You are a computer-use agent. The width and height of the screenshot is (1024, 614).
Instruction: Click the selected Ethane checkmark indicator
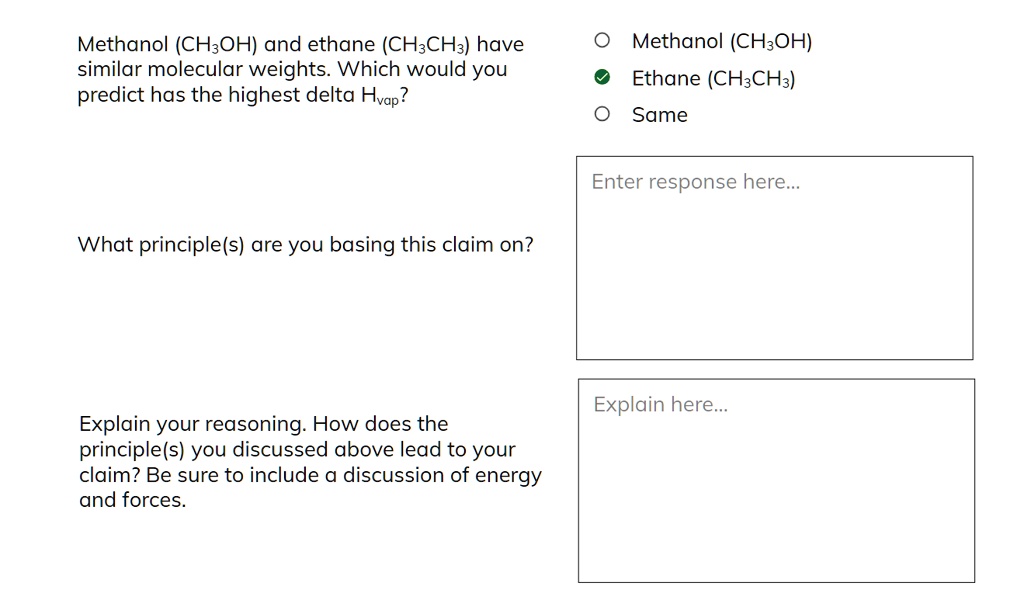point(601,77)
